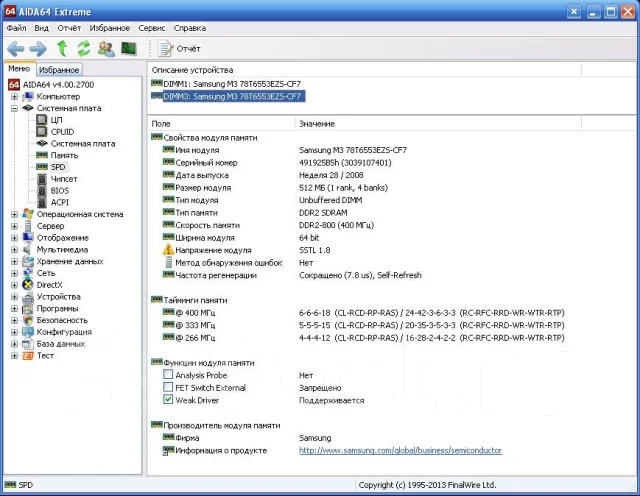Screen dimensions: 640x496
Task: Collapse the Системная плата tree node
Action: click(x=14, y=108)
